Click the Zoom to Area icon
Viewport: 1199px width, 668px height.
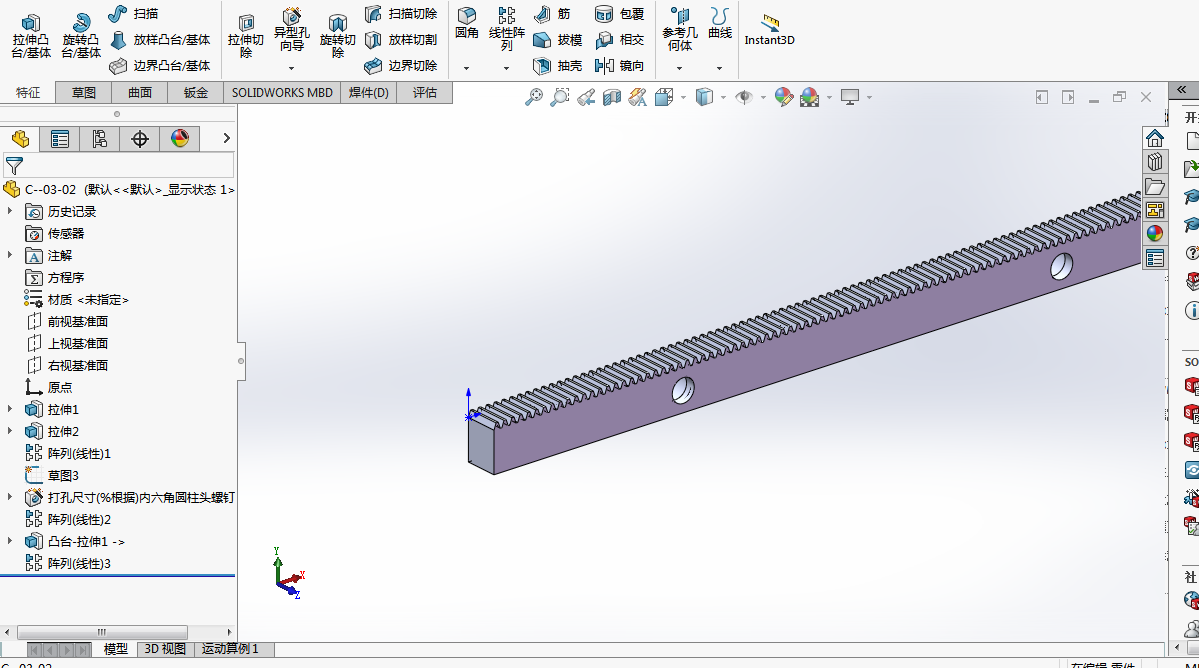click(560, 97)
